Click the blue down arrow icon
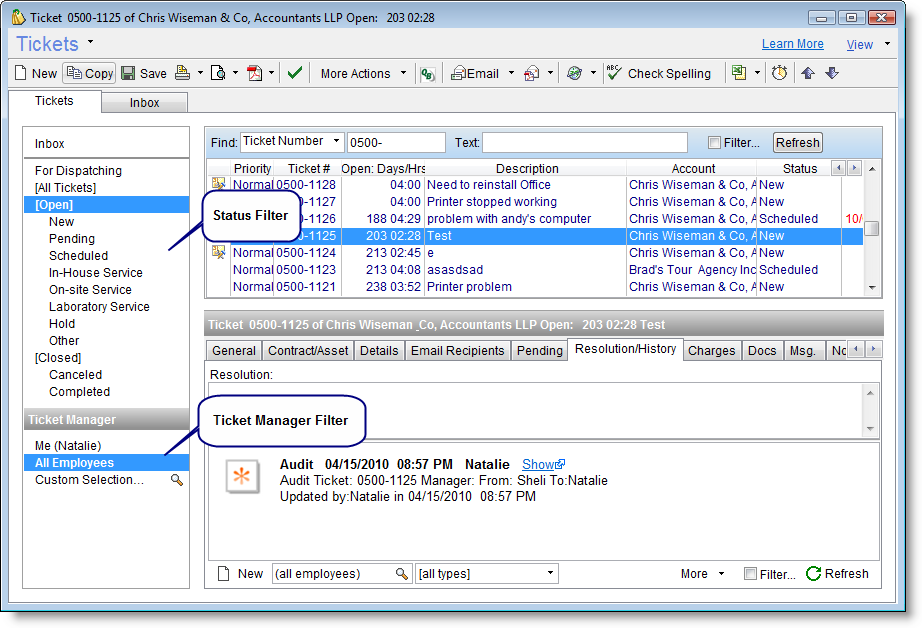Screen dimensions: 922x628 (832, 73)
